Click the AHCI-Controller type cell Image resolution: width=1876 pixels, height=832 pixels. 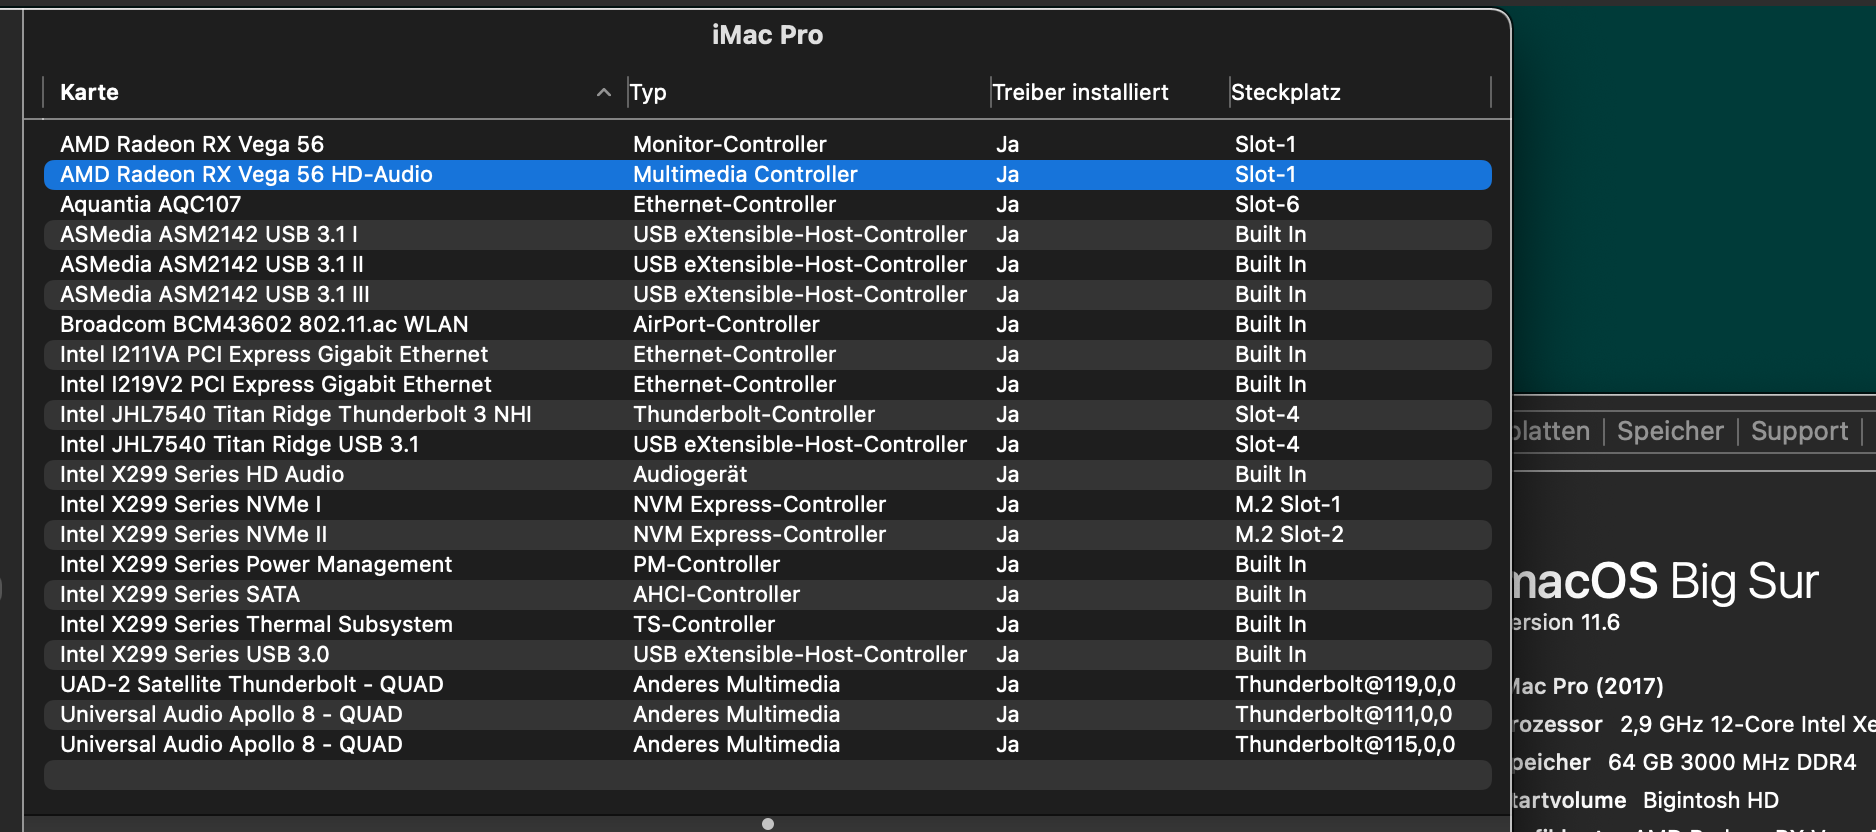point(716,594)
